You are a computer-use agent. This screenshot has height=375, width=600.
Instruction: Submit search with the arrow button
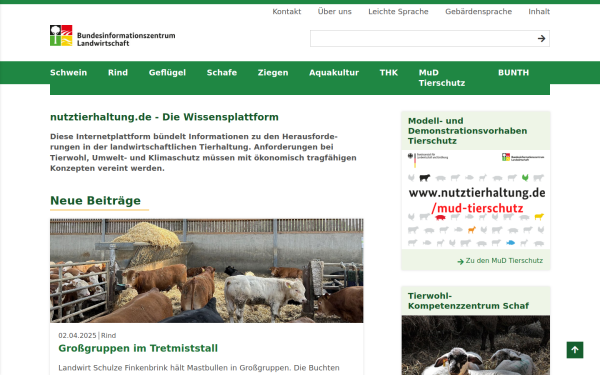coord(541,39)
